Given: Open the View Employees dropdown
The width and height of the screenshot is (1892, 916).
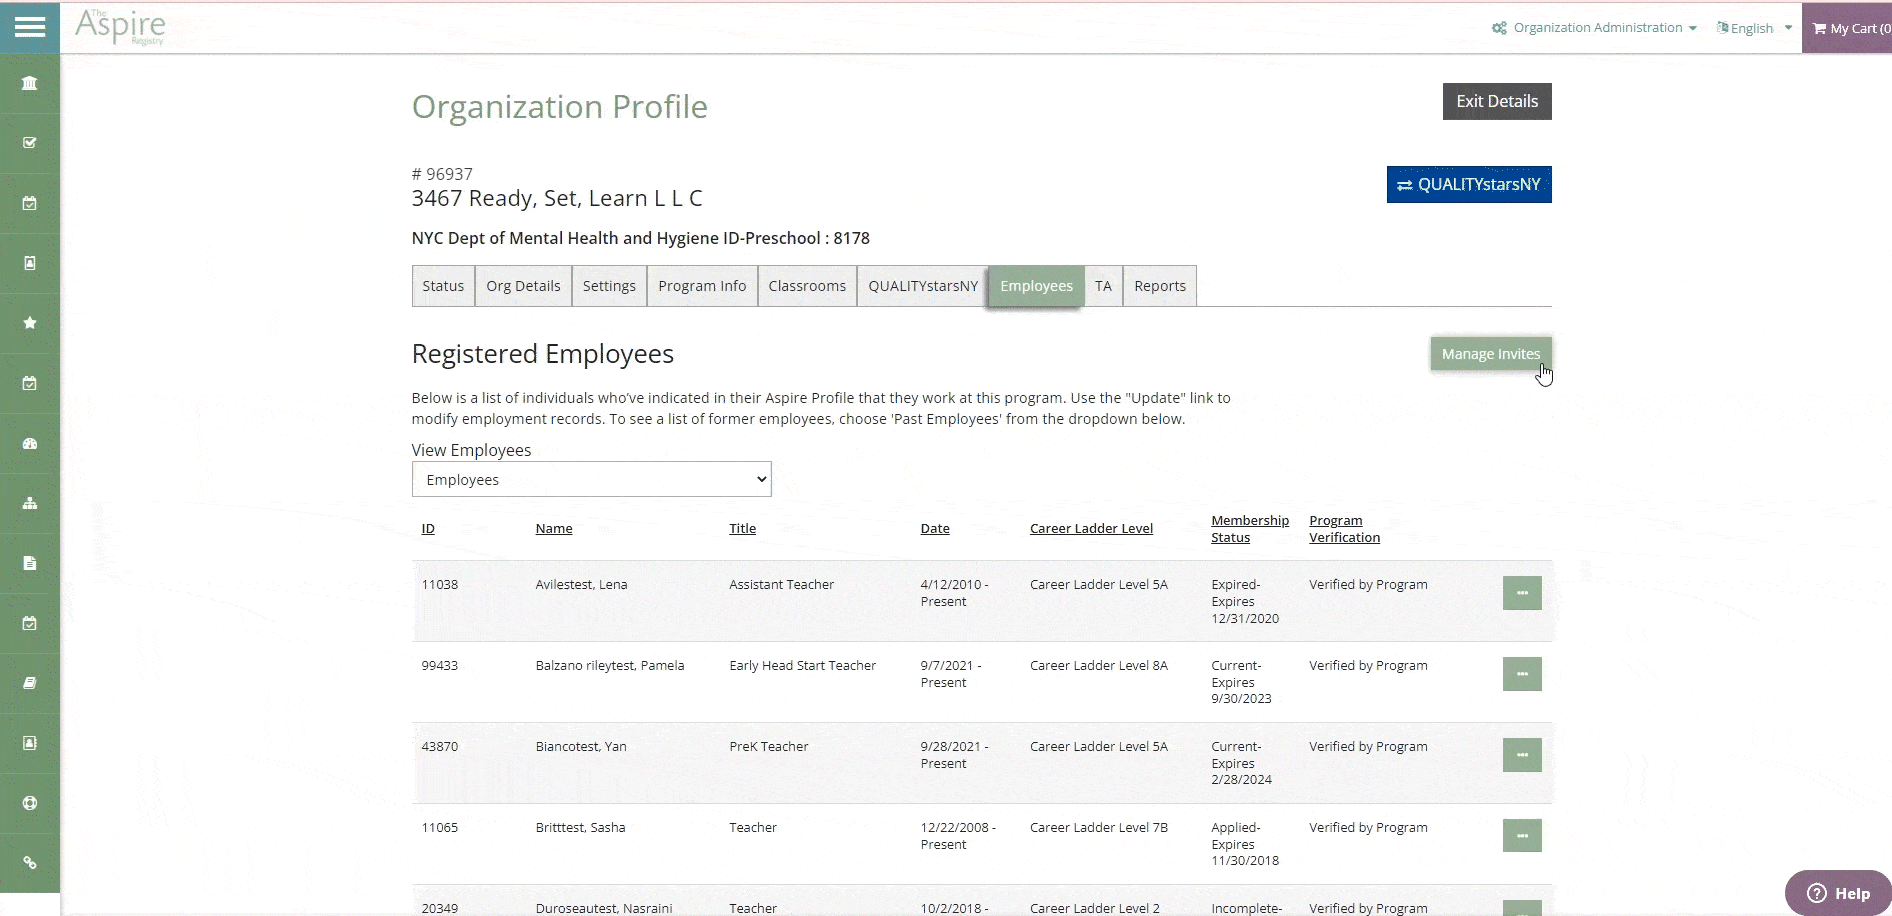Looking at the screenshot, I should (591, 480).
